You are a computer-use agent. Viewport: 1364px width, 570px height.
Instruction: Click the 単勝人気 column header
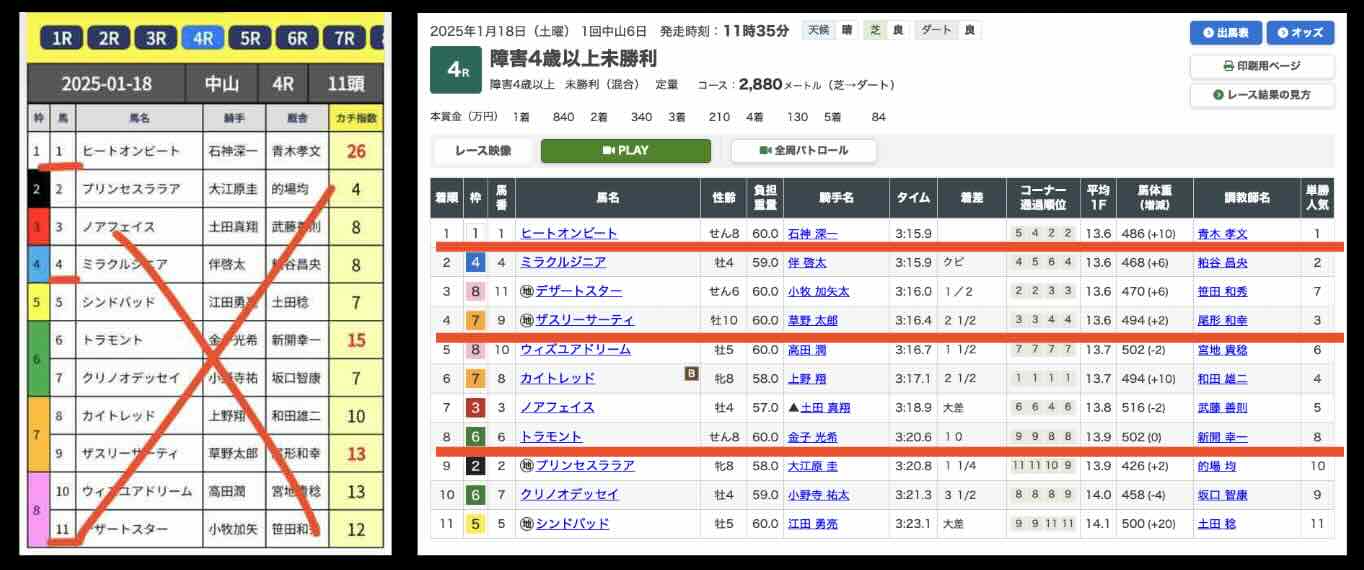tap(1316, 198)
